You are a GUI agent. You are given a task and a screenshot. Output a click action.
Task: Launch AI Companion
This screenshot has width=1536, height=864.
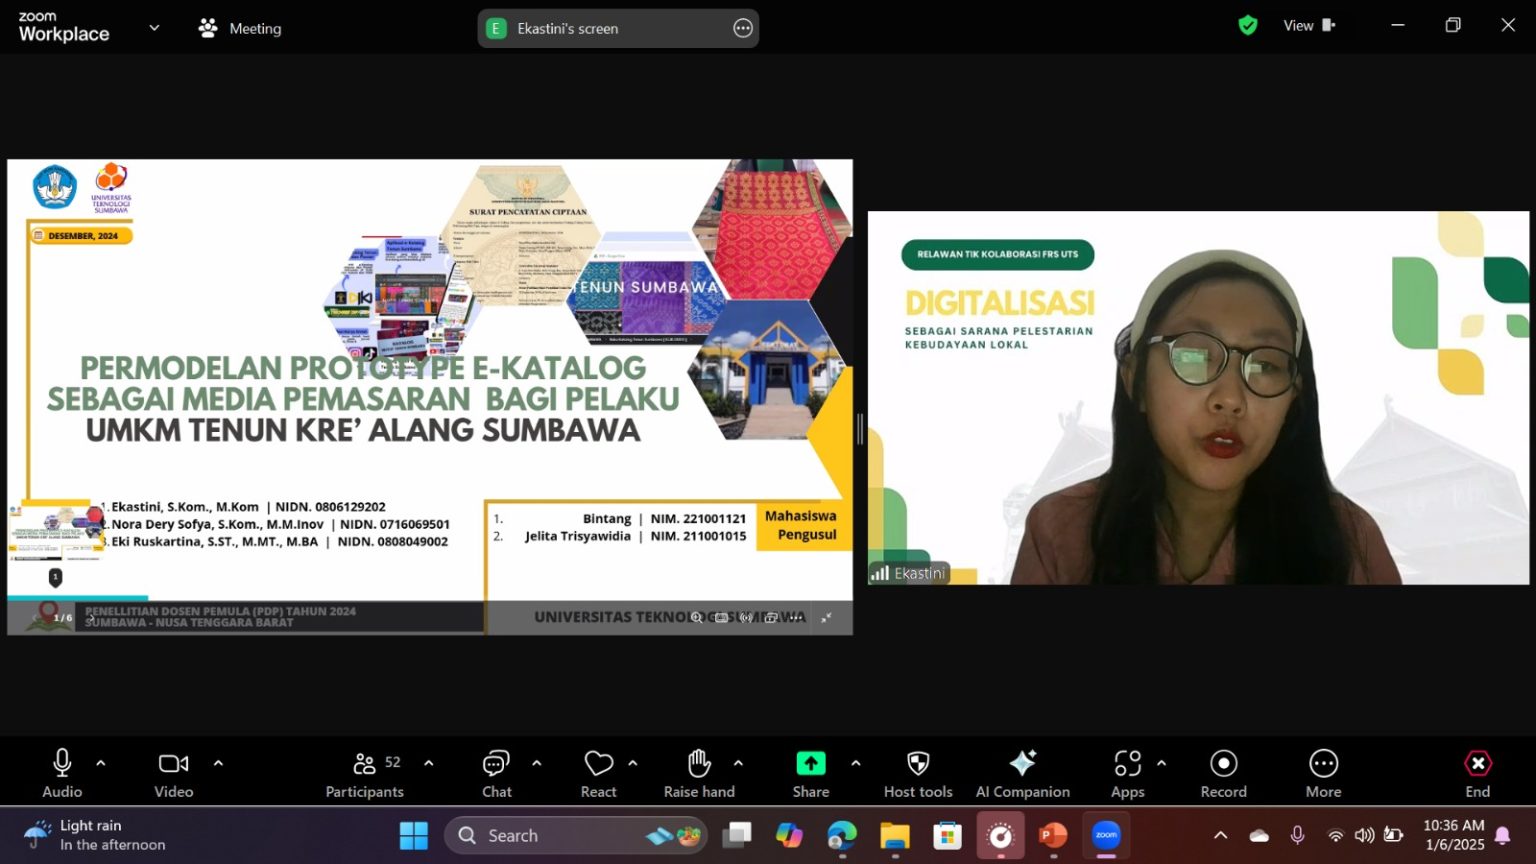pos(1022,774)
